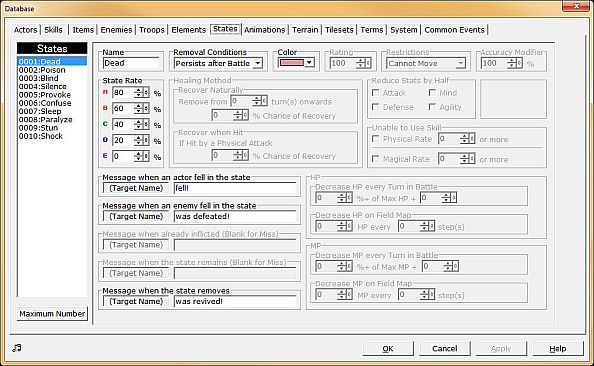Select state 0003:Blind in the list
594x366 pixels.
click(x=52, y=78)
